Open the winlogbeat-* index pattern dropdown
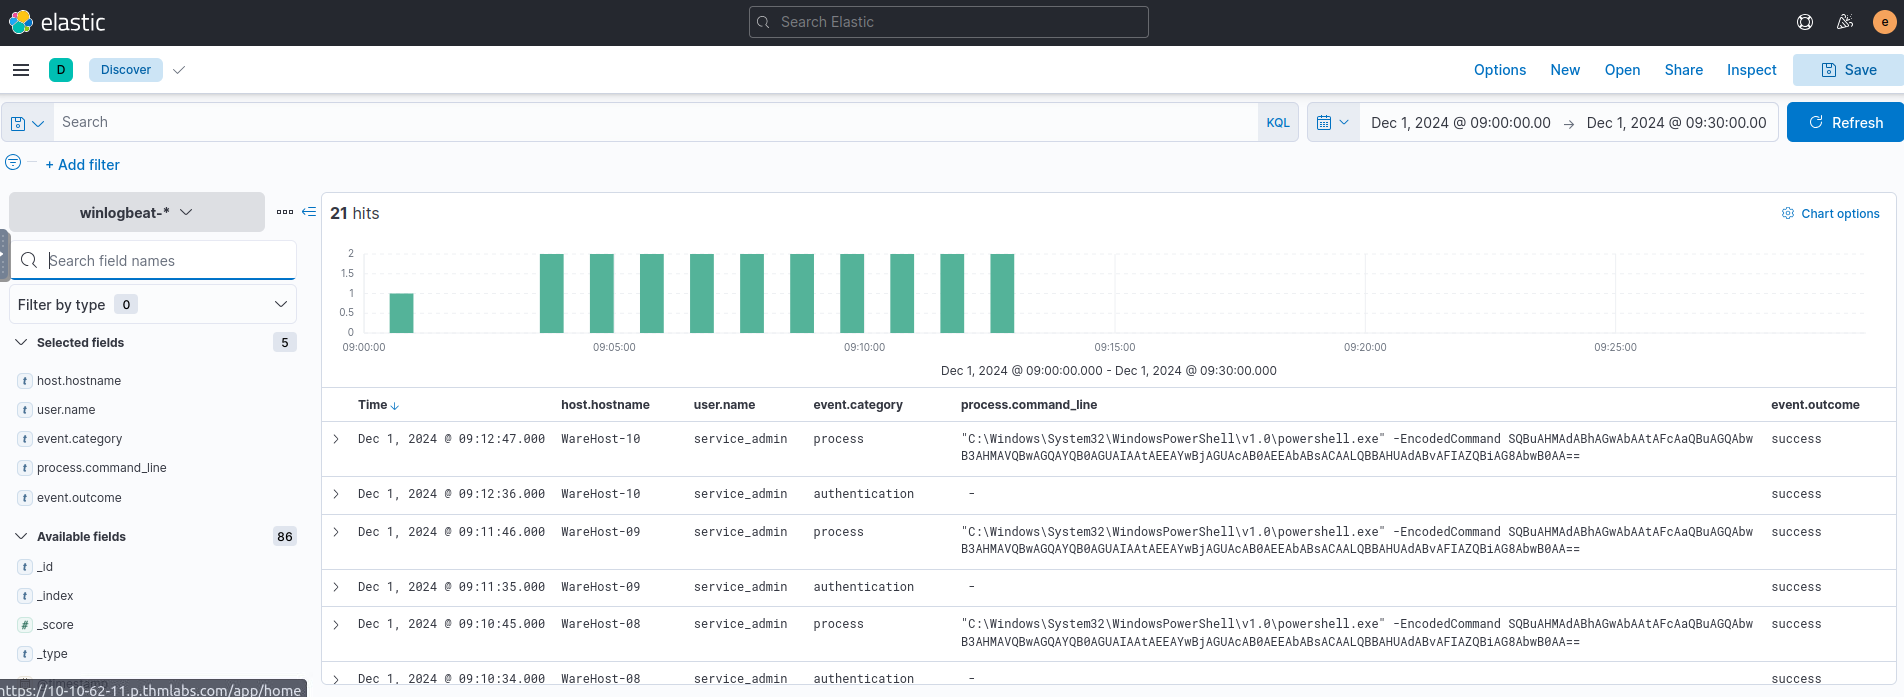The width and height of the screenshot is (1904, 697). tap(136, 213)
